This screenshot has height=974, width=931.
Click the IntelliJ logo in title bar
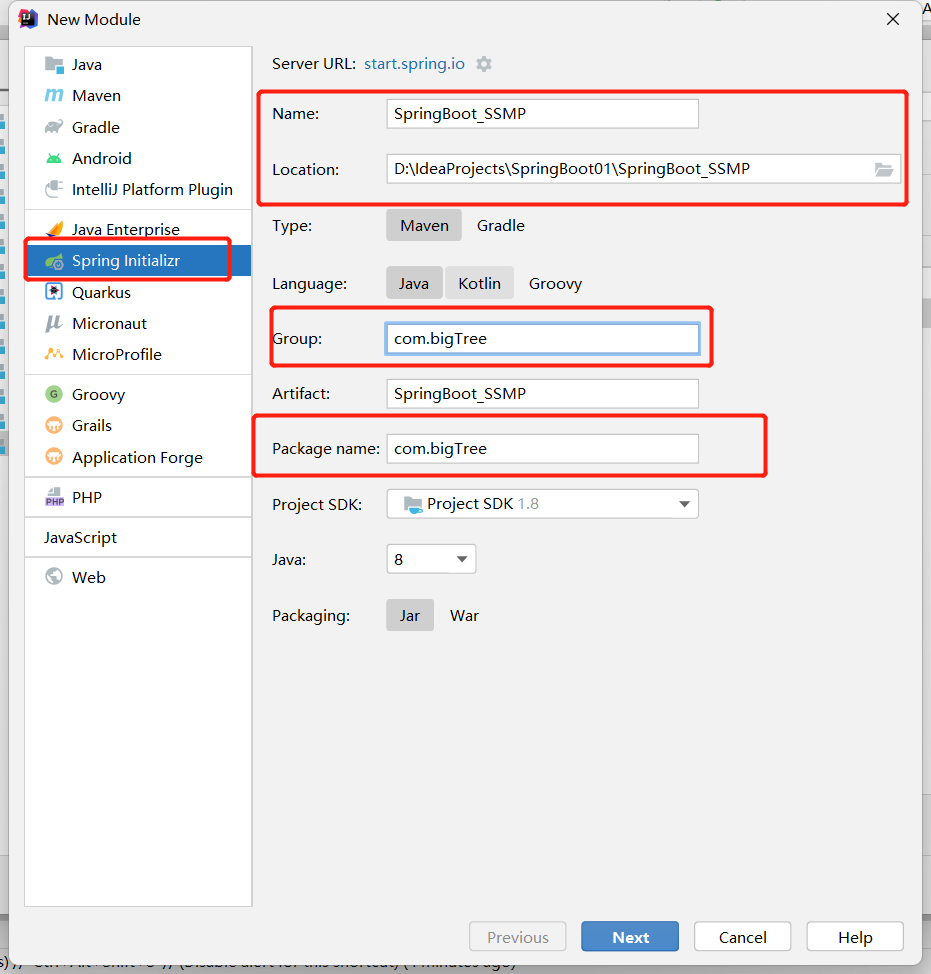pyautogui.click(x=28, y=19)
